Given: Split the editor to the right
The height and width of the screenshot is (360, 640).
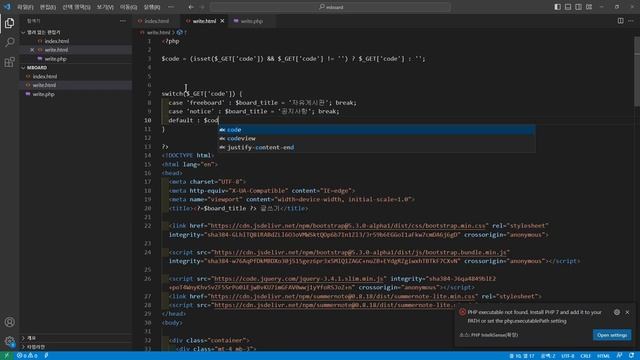Looking at the screenshot, I should [x=620, y=21].
